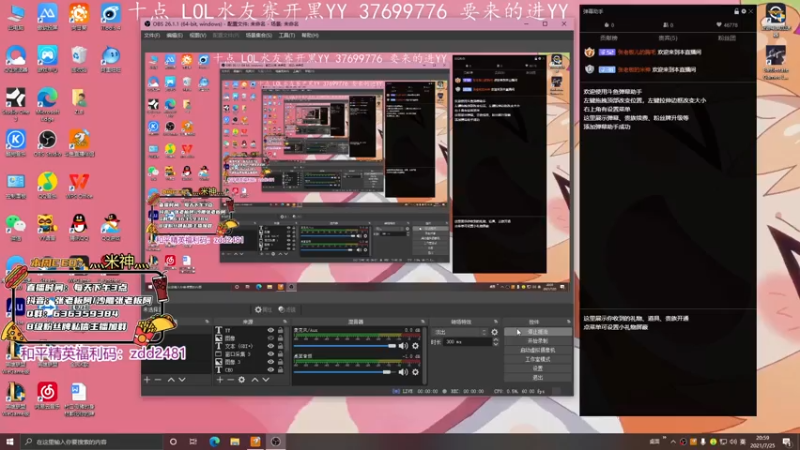The width and height of the screenshot is (800, 450).
Task: Click 停止推流 button in controls
Action: click(x=537, y=332)
